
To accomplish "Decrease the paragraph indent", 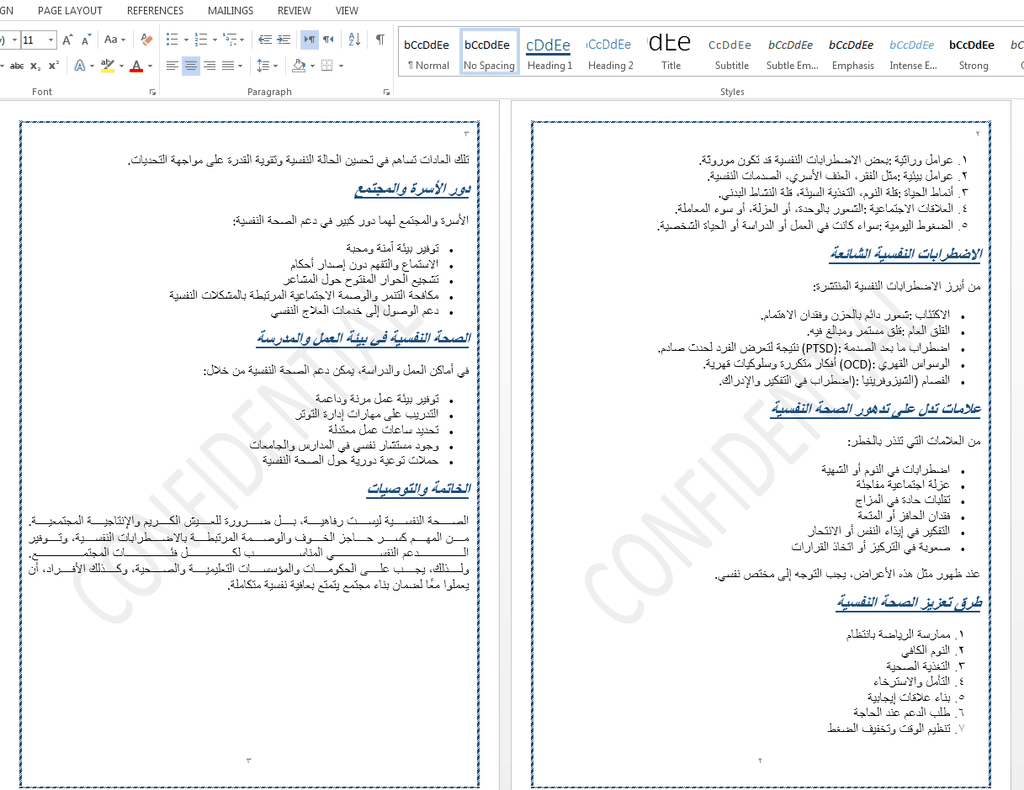I will tap(264, 40).
